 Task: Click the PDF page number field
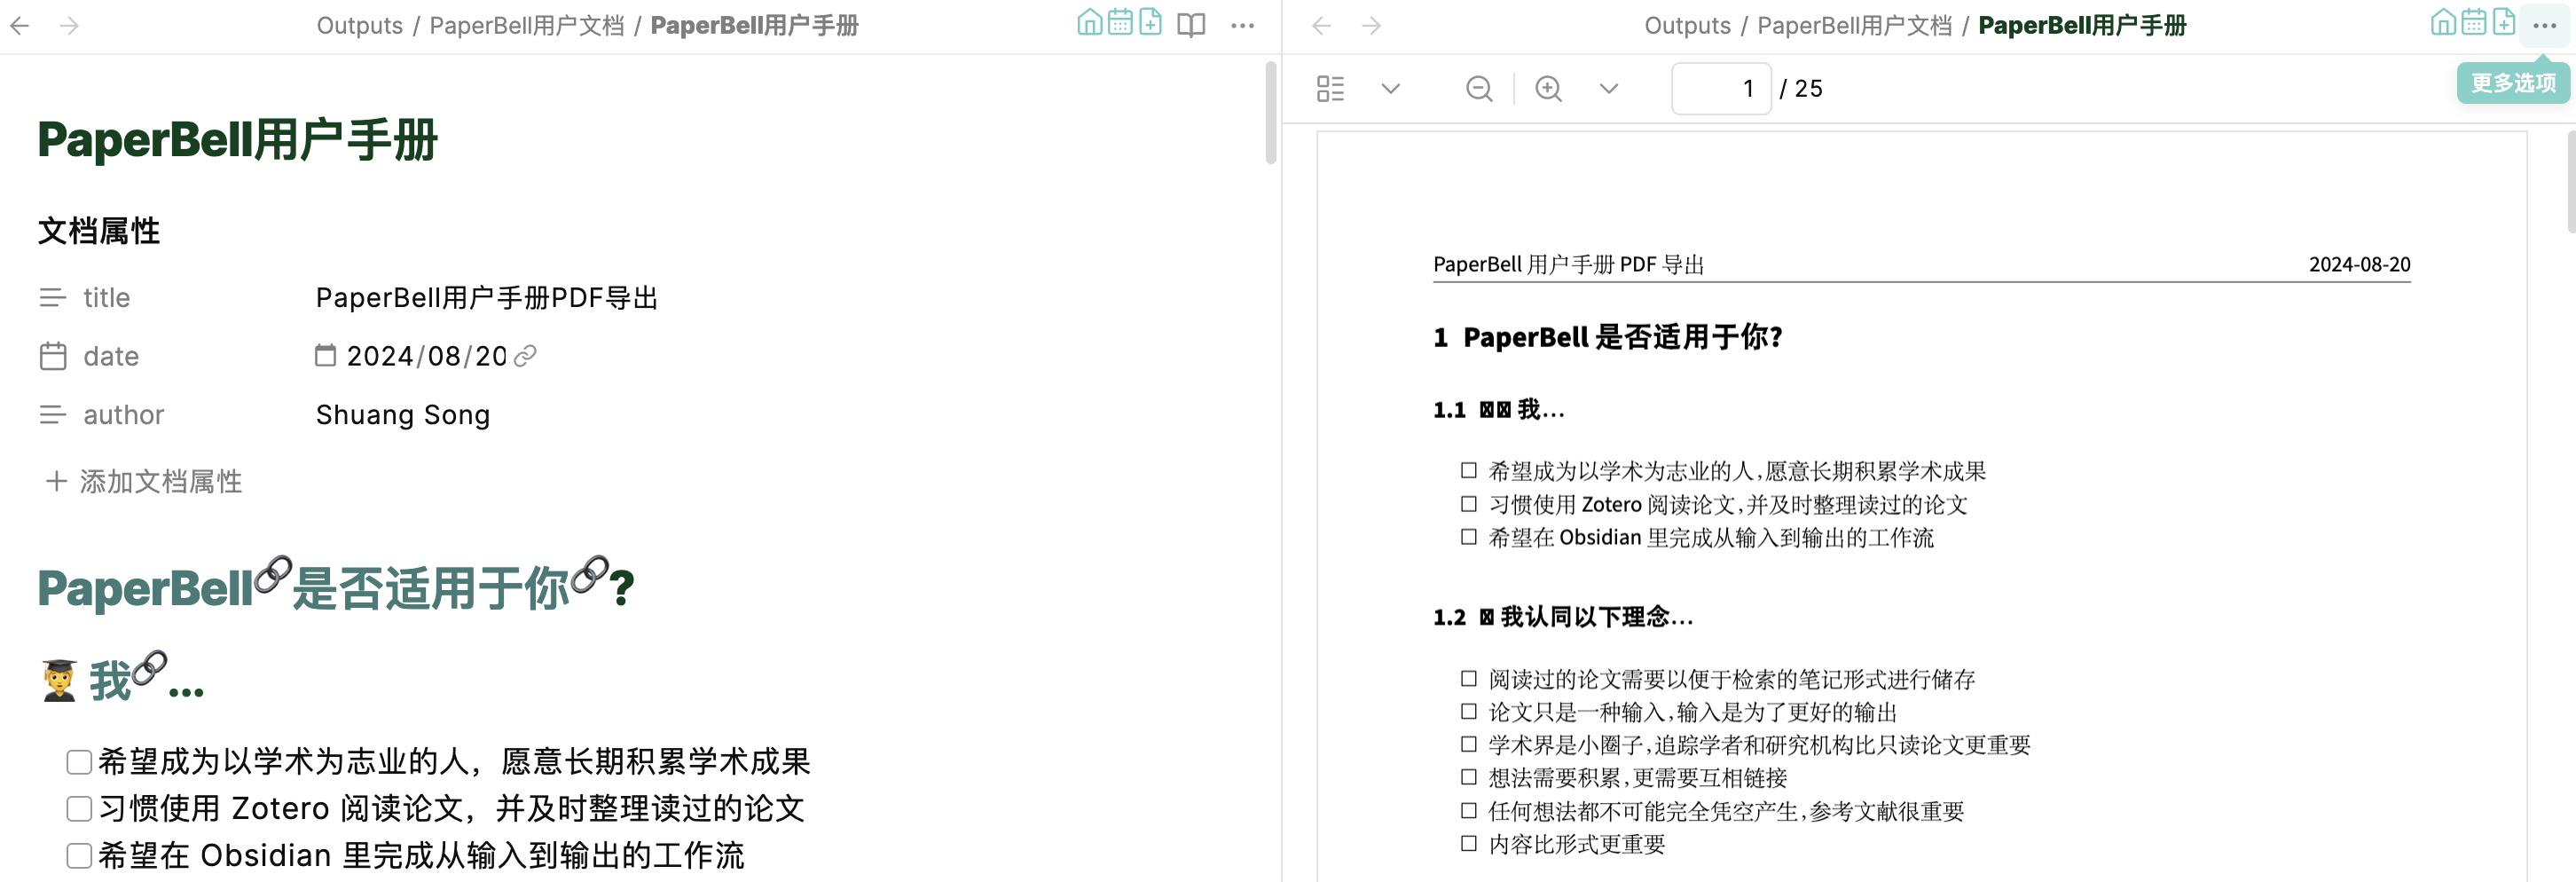(x=1721, y=88)
